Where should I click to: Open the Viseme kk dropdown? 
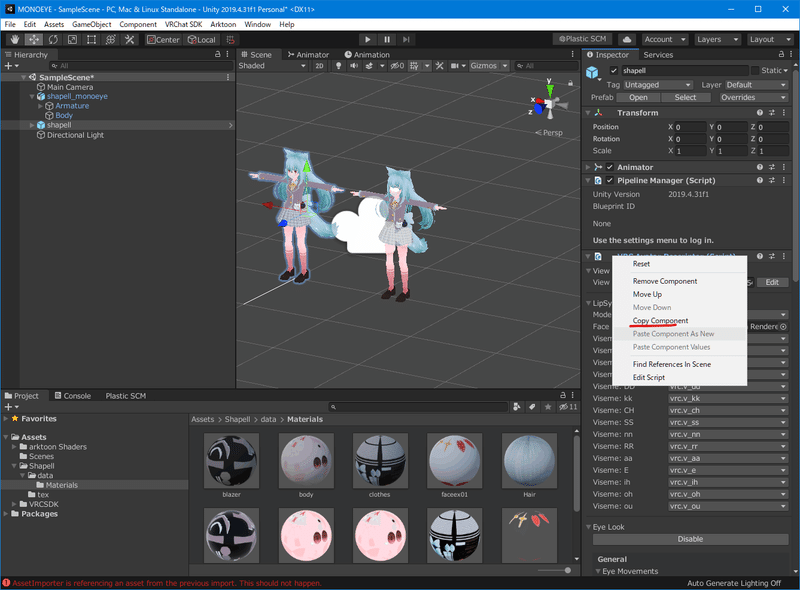click(x=728, y=399)
